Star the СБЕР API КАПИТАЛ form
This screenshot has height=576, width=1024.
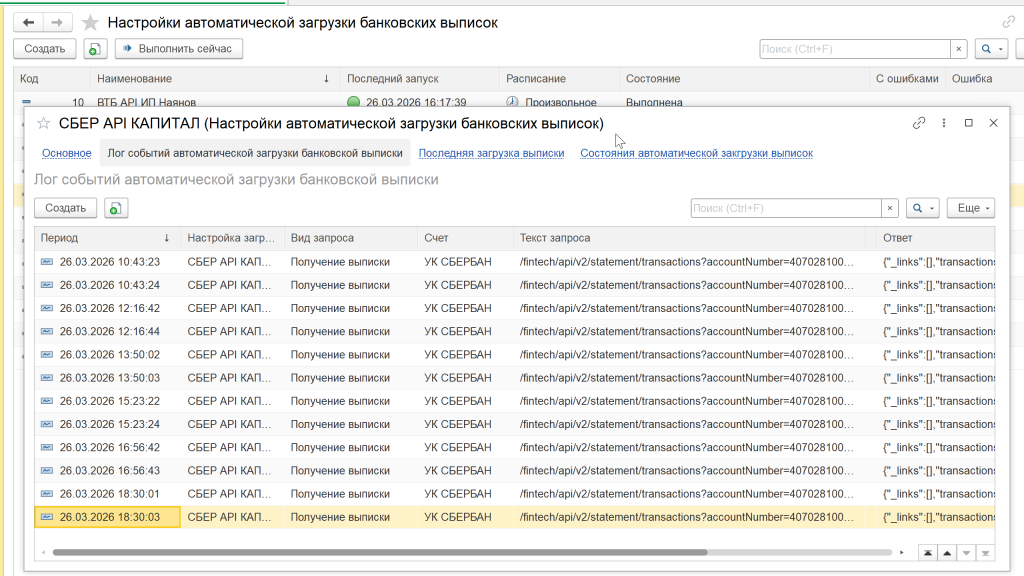click(x=43, y=123)
